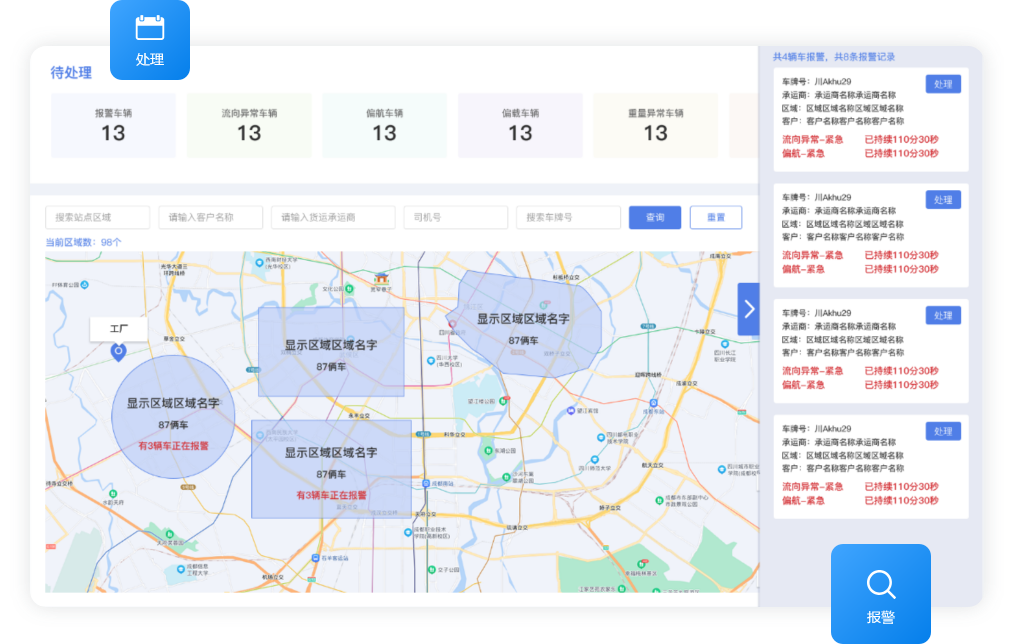1014x644 pixels.
Task: Select the 偏载车辆 statistics card
Action: point(520,125)
